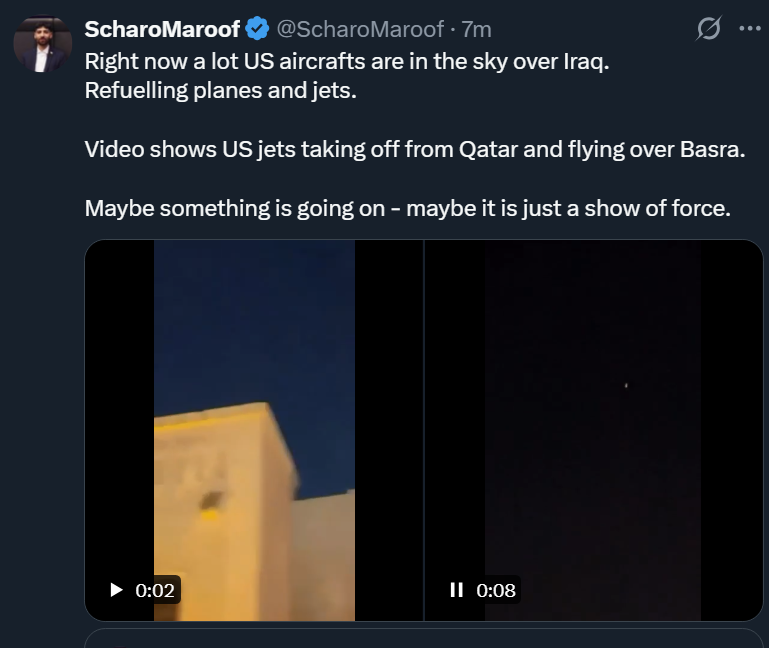Open the @ScharoMaroof handle link
The image size is (769, 648).
[360, 29]
